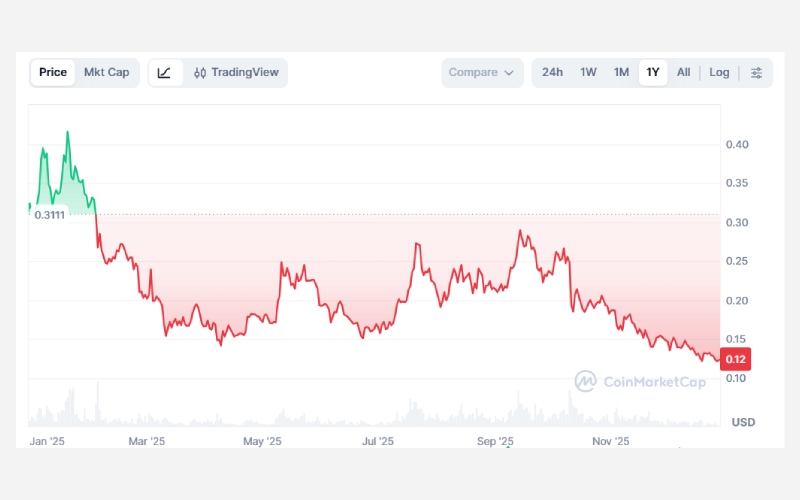This screenshot has width=800, height=500.
Task: Show the All time range
Action: (x=683, y=73)
